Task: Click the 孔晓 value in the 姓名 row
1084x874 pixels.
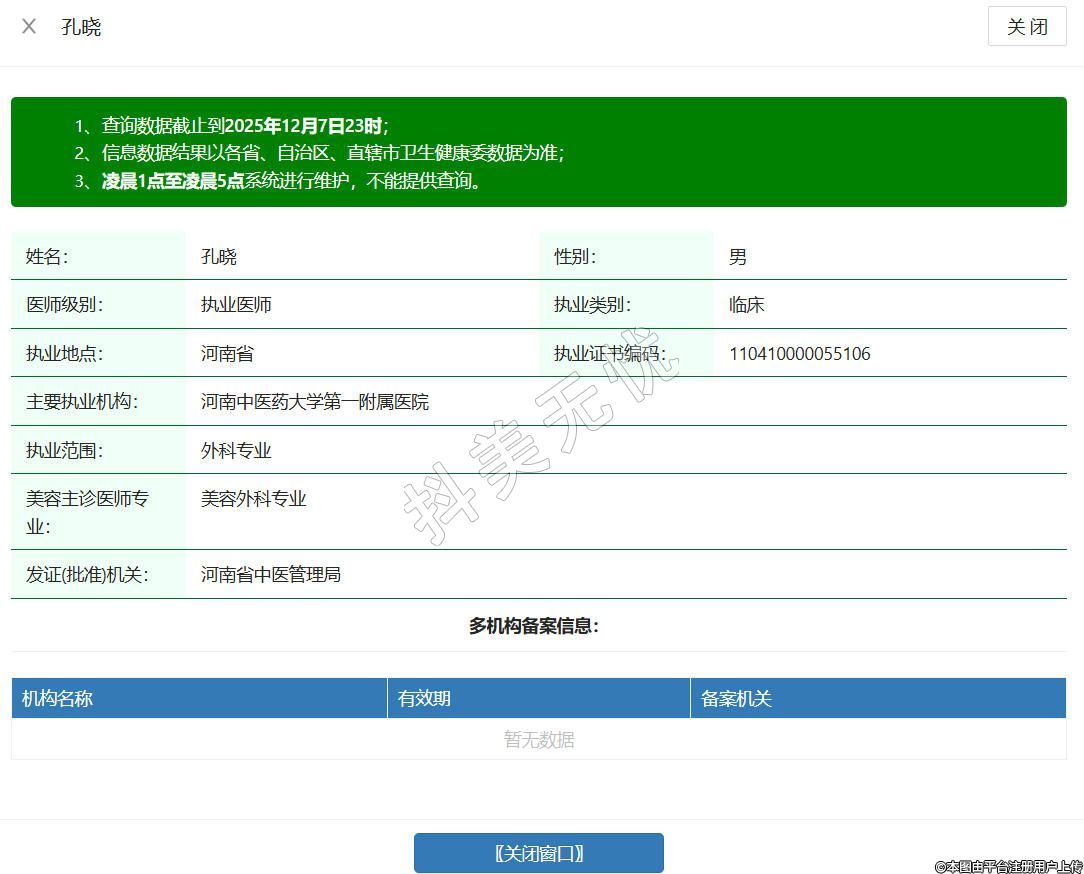Action: coord(219,257)
